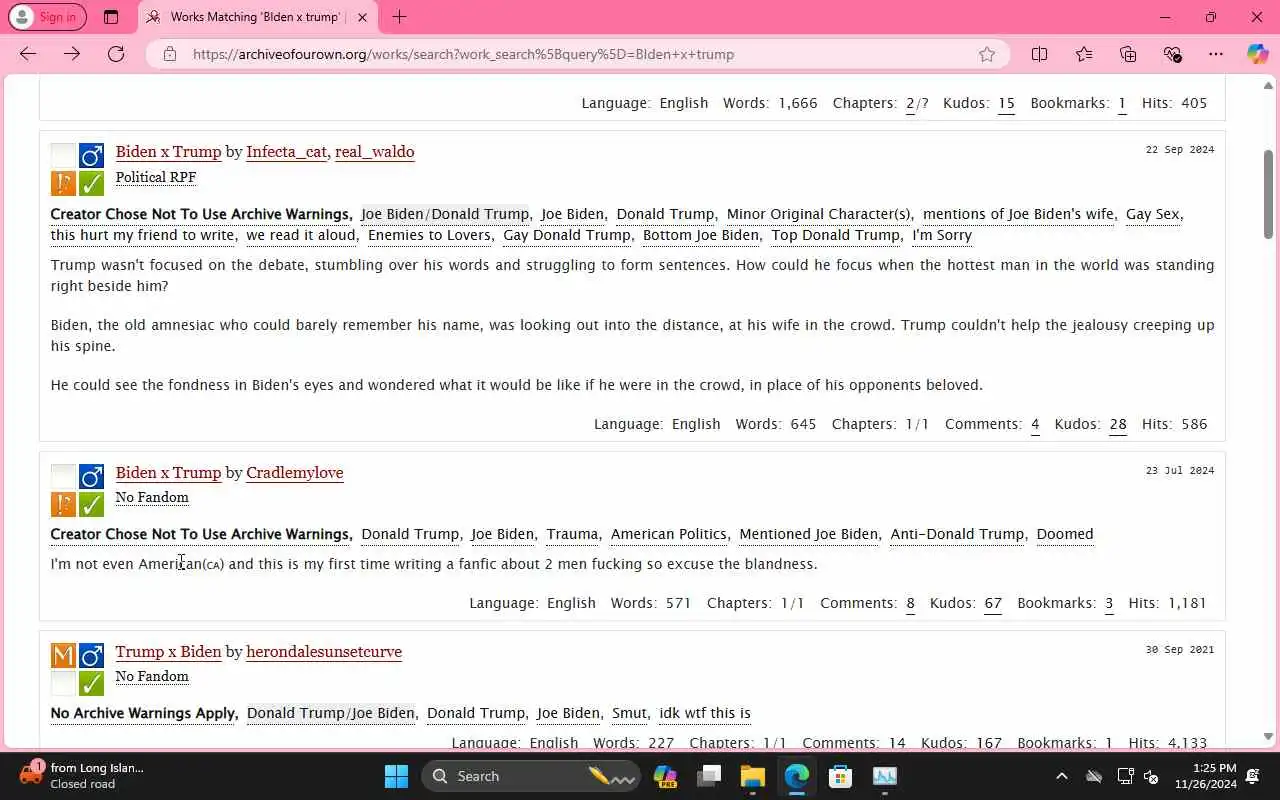Click the 'Bottom Joe Biden' tag

[x=701, y=235]
